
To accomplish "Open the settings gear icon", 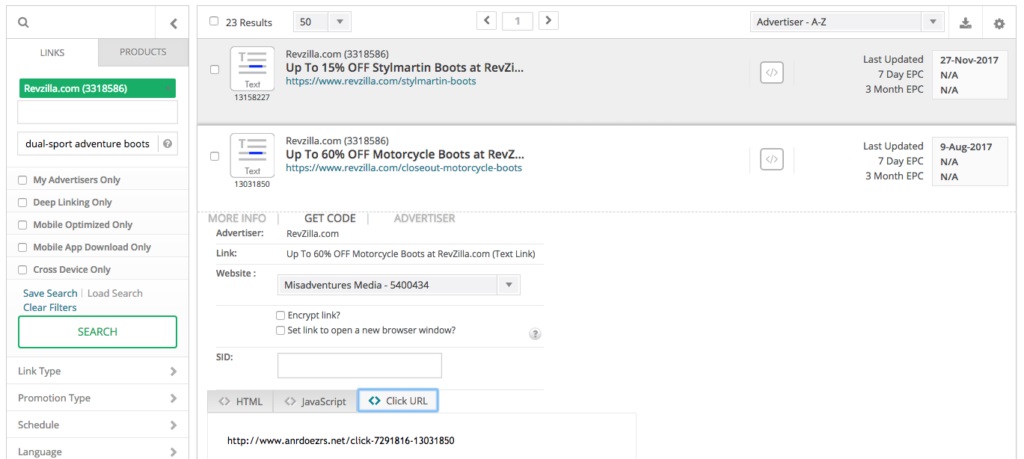I will point(999,22).
